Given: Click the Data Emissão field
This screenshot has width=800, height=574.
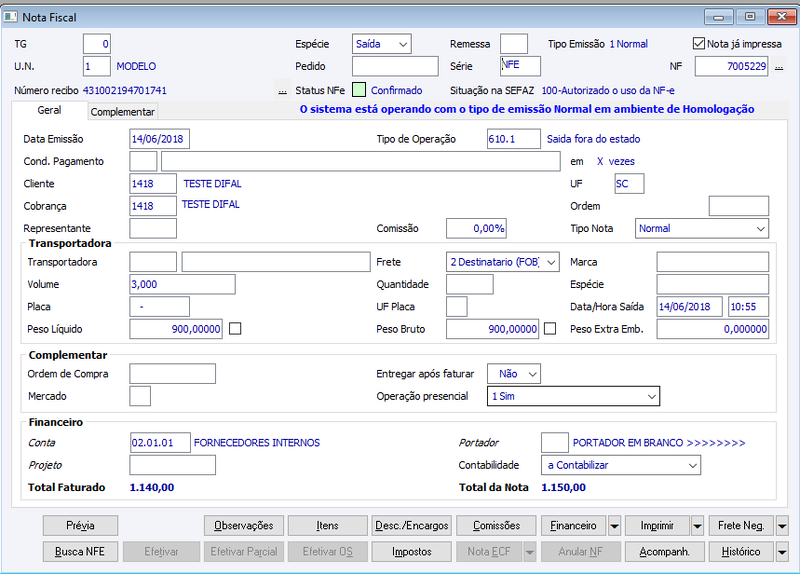Looking at the screenshot, I should coord(160,139).
